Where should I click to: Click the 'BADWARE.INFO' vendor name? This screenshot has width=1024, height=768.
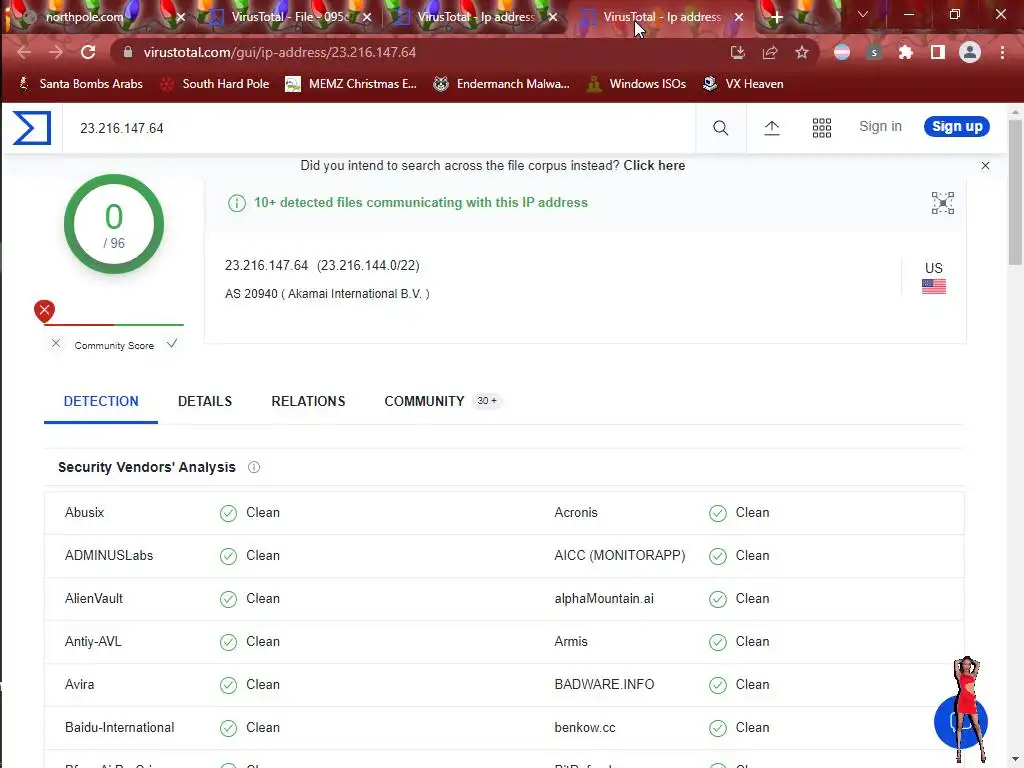pos(604,684)
